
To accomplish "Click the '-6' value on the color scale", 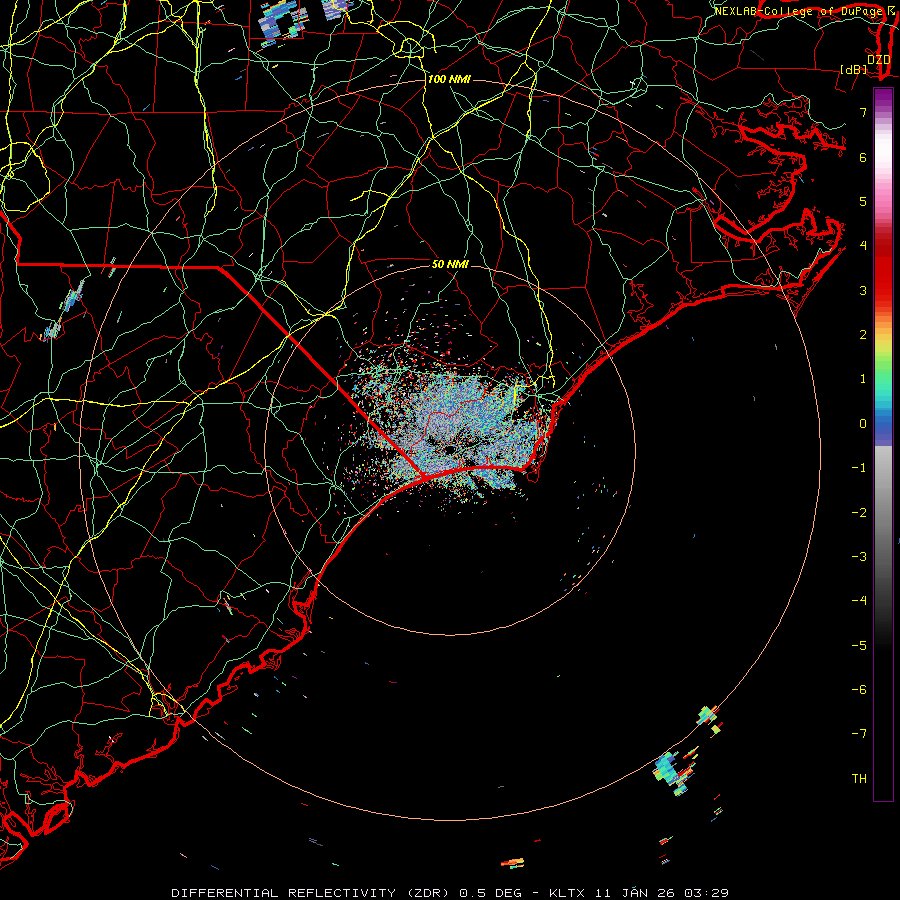I will coord(859,689).
